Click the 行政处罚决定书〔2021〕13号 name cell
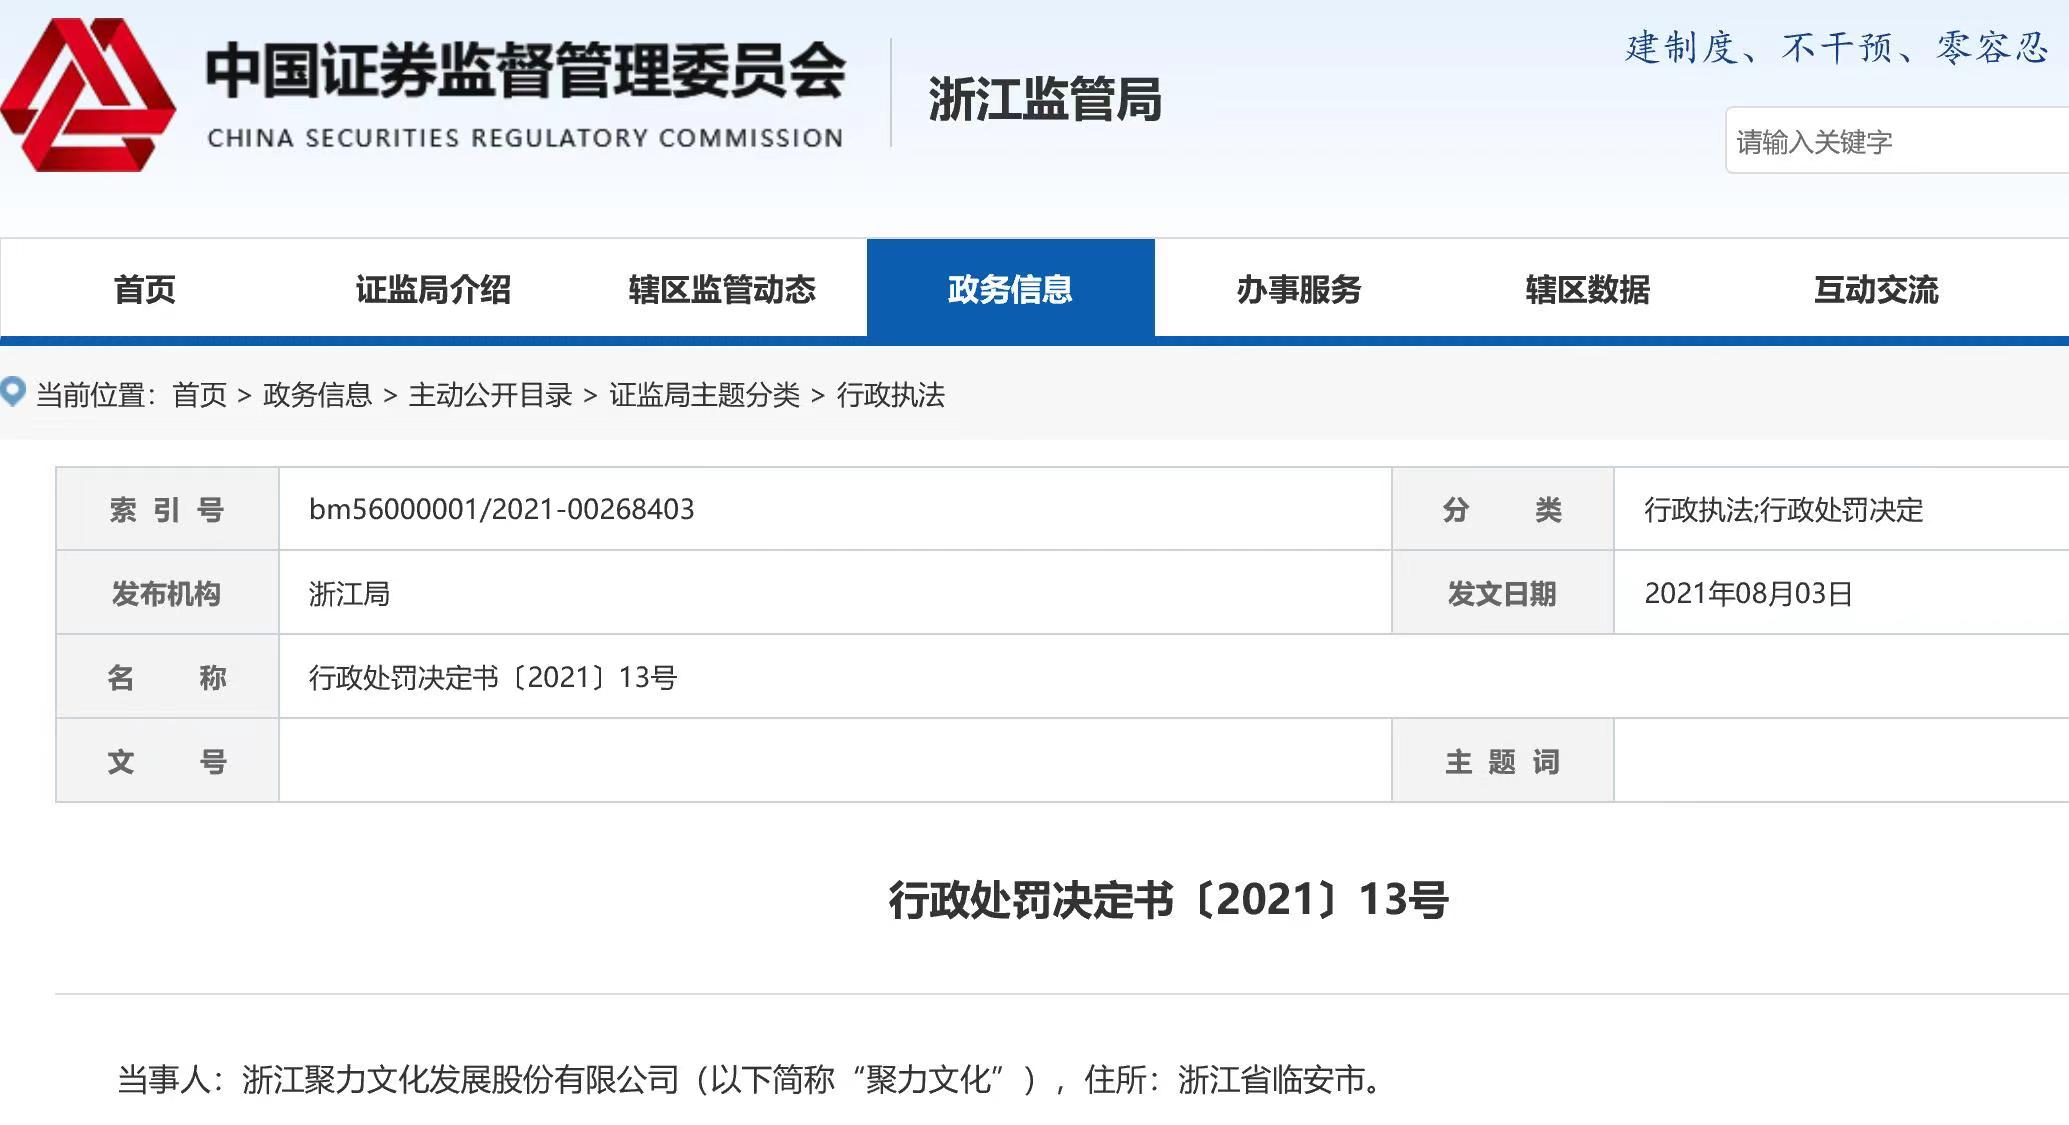 [492, 678]
